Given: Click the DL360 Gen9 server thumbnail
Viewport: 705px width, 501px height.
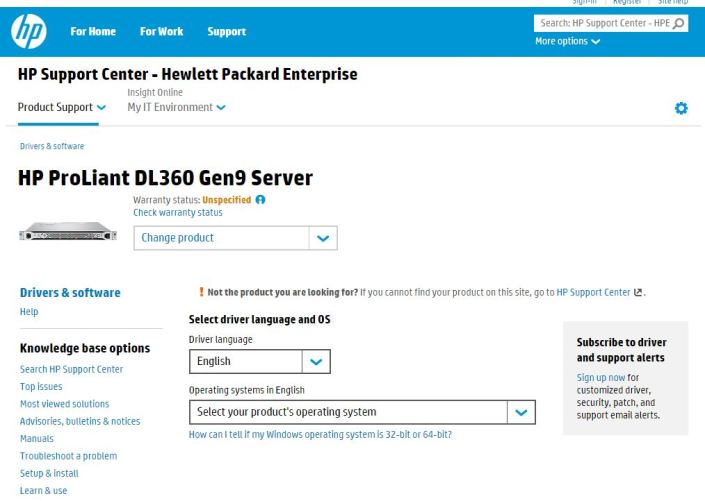Looking at the screenshot, I should coord(68,231).
